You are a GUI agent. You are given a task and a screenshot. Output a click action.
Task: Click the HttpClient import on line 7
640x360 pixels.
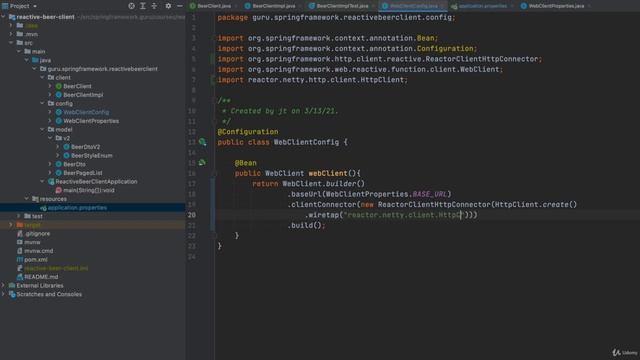(312, 80)
